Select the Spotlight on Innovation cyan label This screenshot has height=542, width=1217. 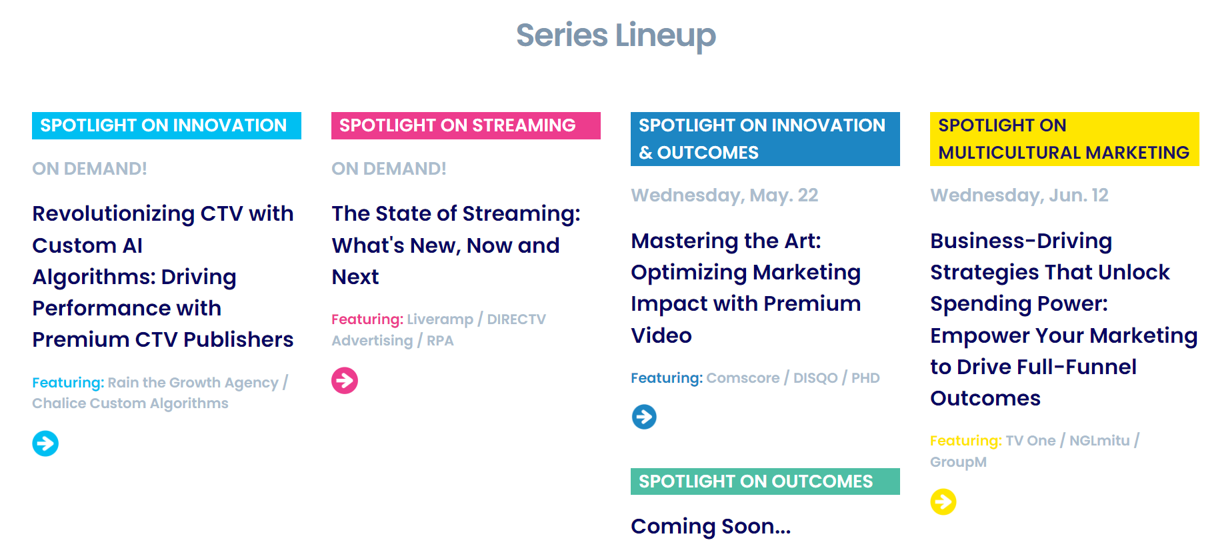pyautogui.click(x=166, y=125)
